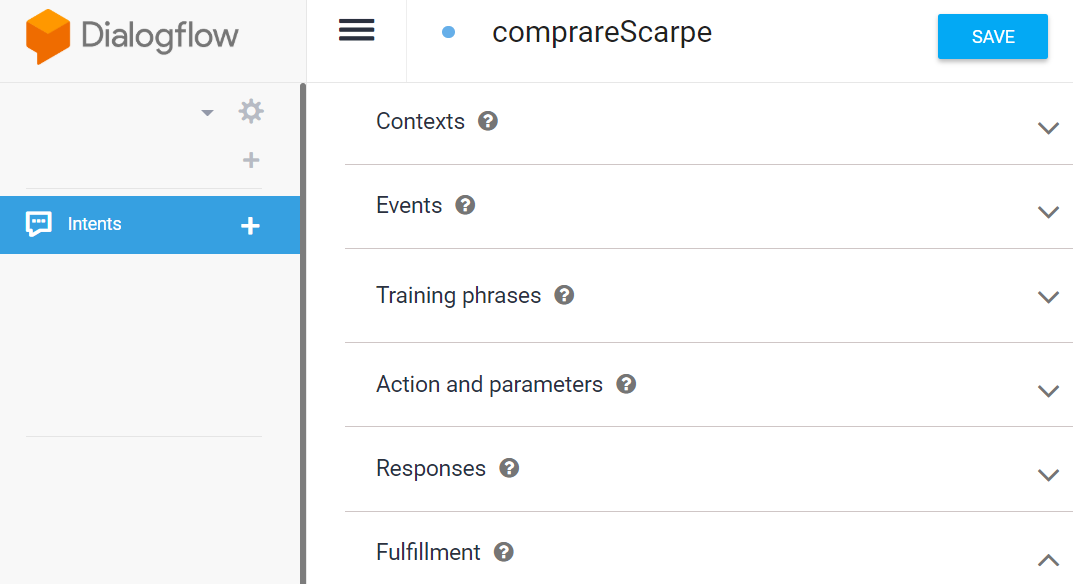The height and width of the screenshot is (584, 1073).
Task: Open agent settings gear icon
Action: pos(251,111)
